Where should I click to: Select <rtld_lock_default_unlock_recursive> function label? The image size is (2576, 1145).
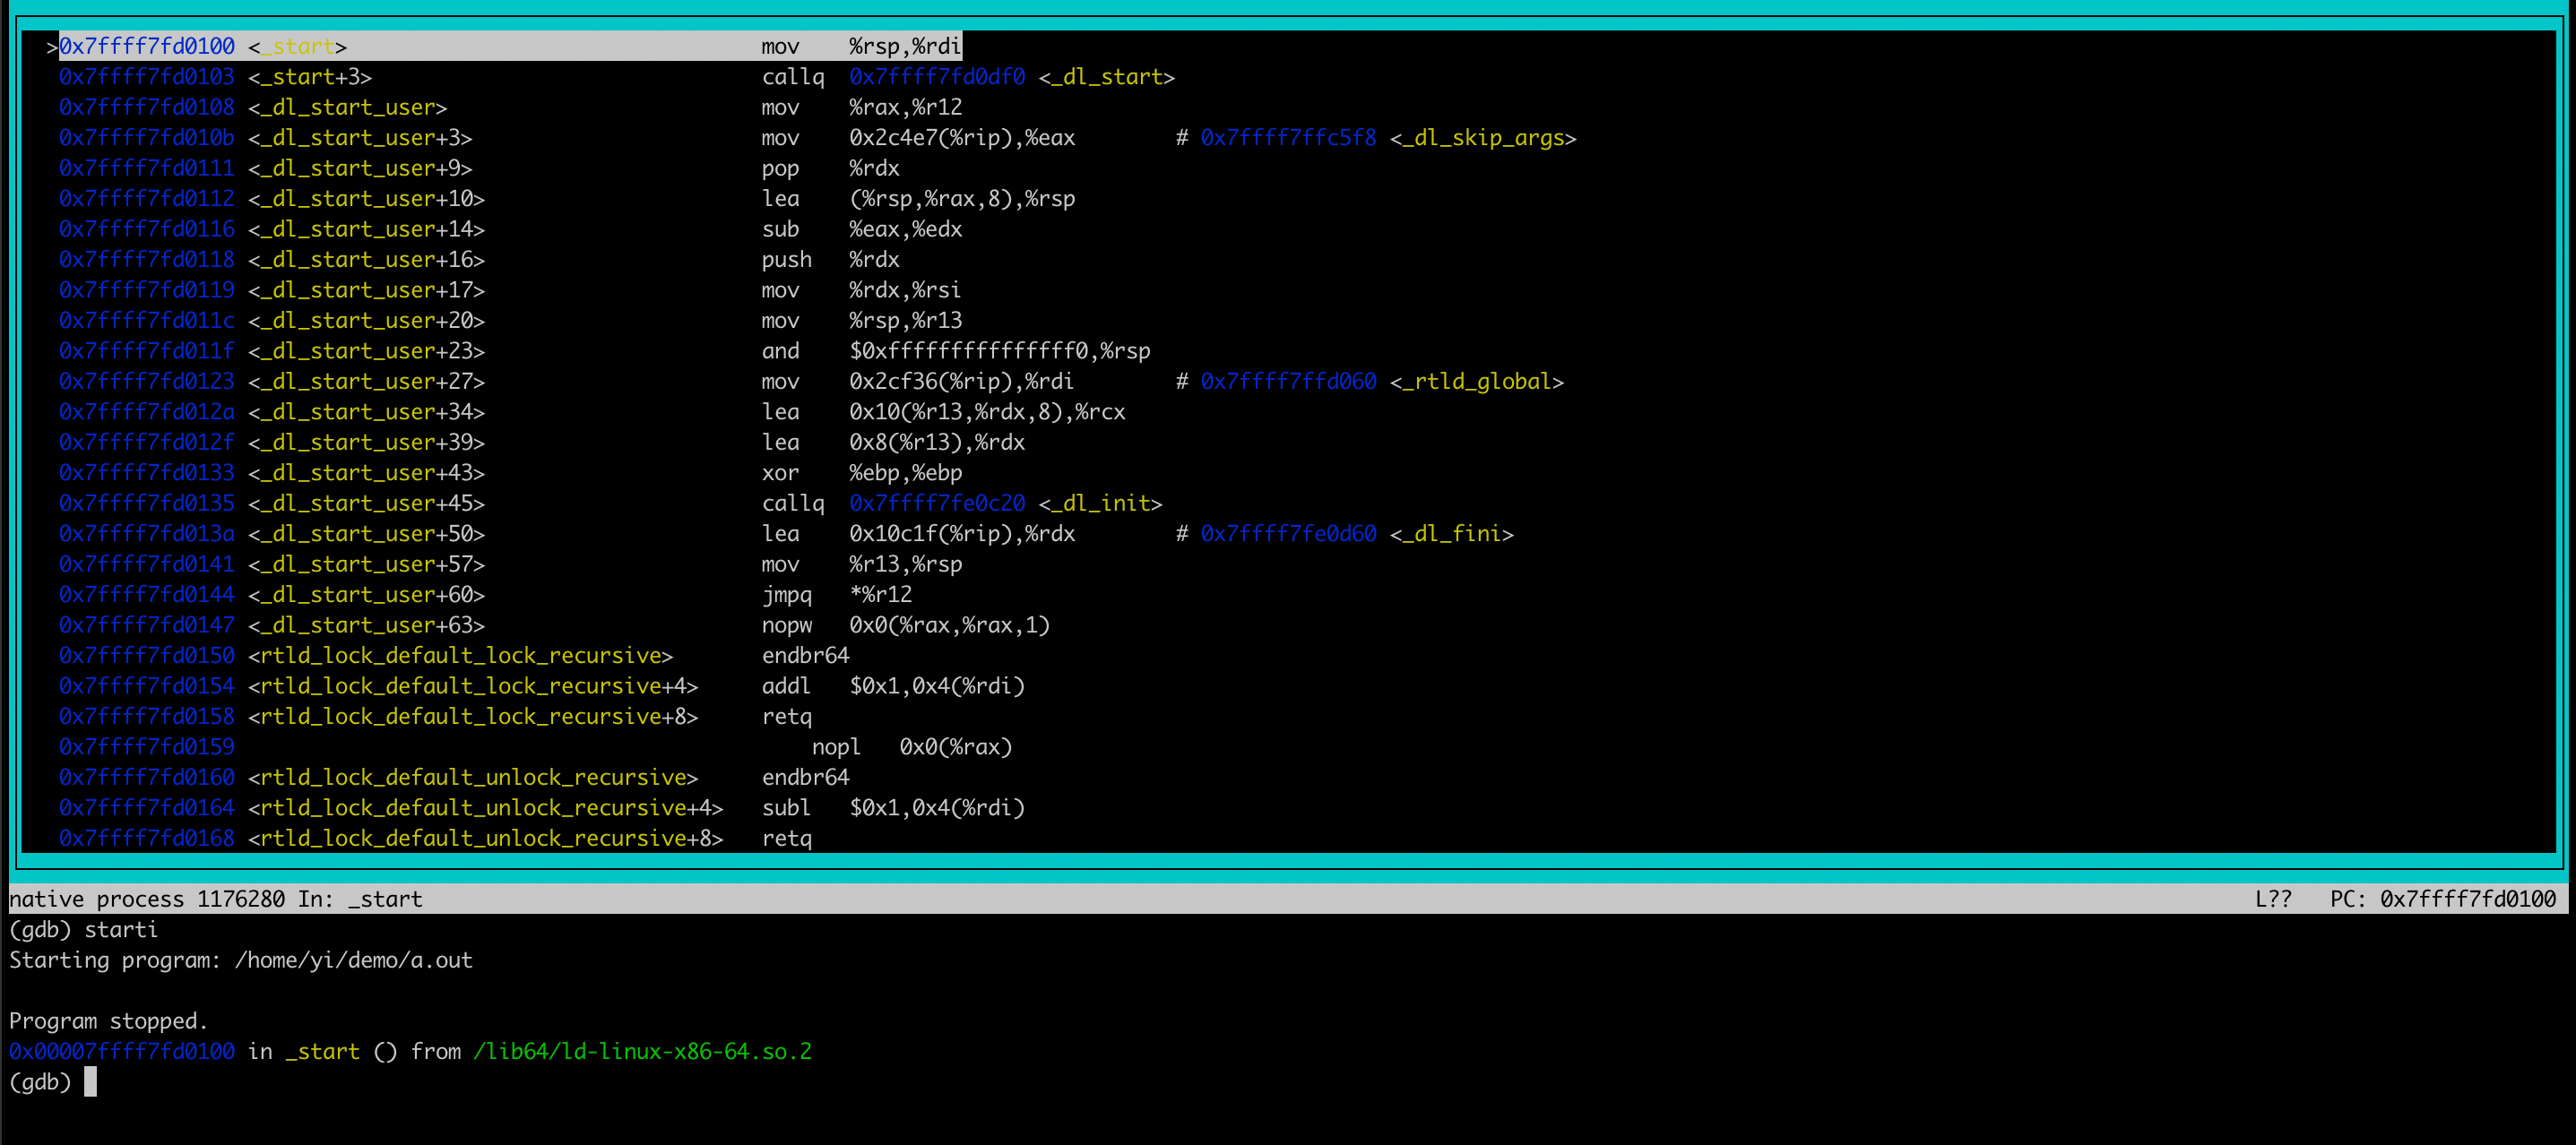coord(473,778)
